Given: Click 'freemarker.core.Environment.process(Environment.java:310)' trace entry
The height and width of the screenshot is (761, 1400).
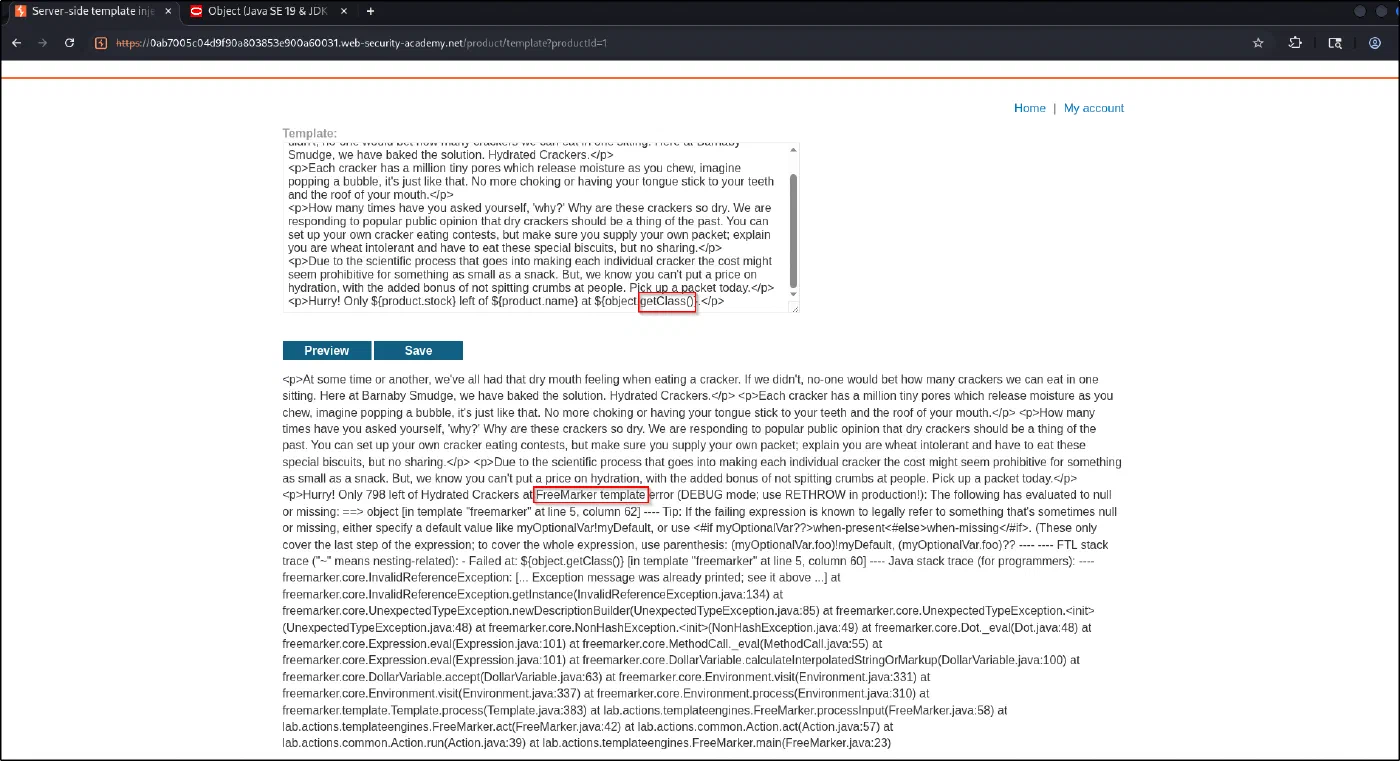Looking at the screenshot, I should (x=762, y=694).
